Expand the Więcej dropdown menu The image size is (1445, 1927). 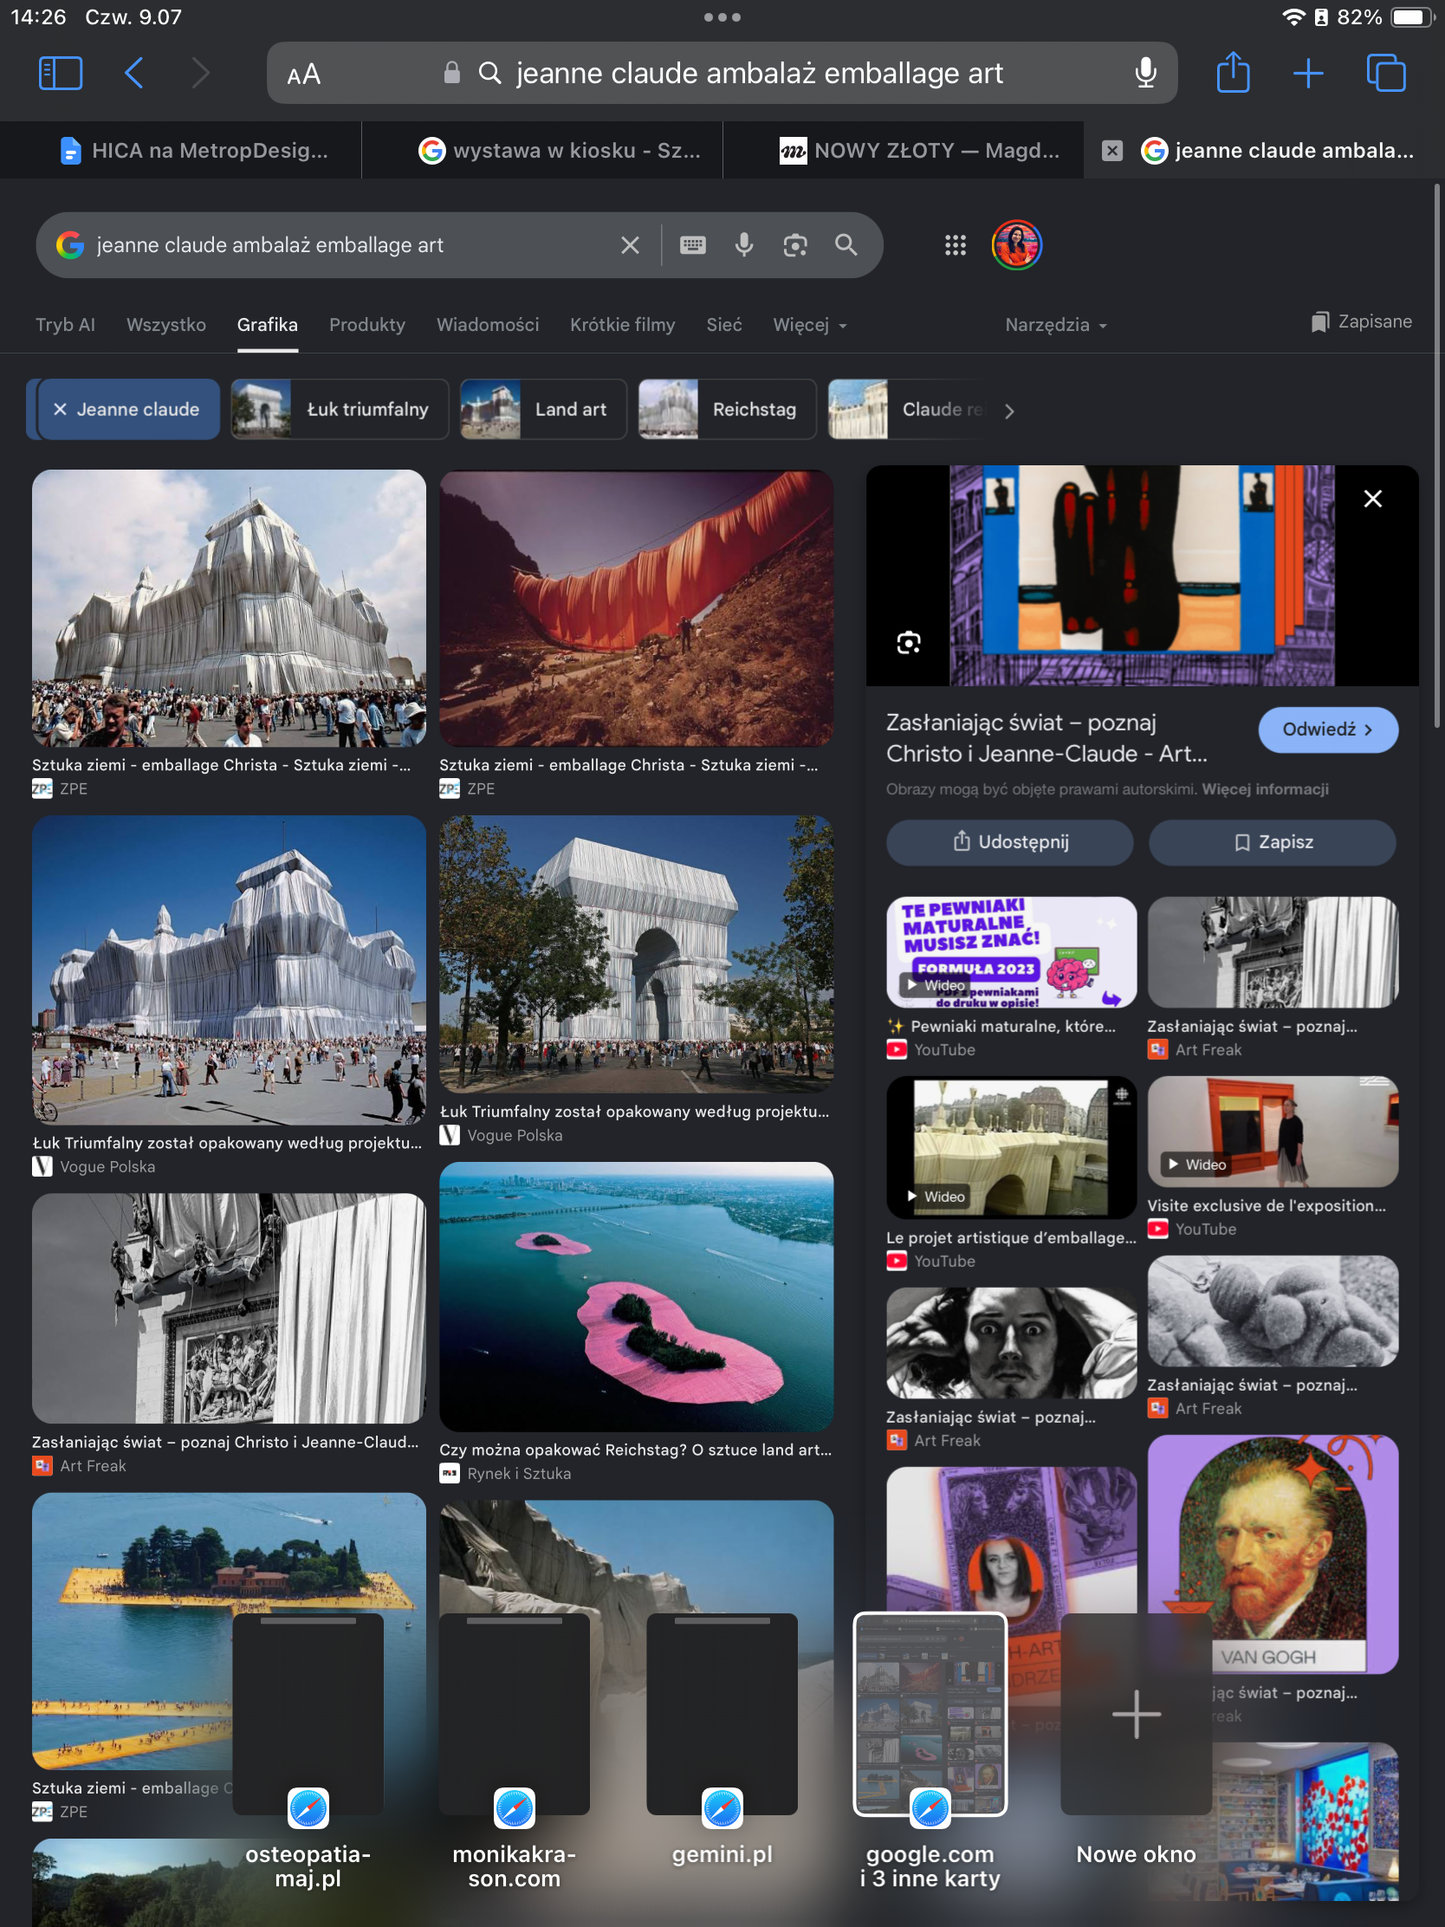click(810, 325)
